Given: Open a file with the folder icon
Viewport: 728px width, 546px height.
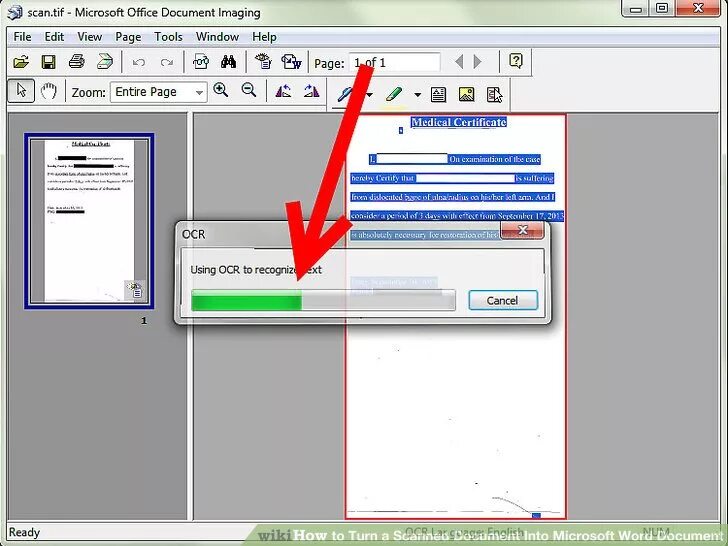Looking at the screenshot, I should click(x=21, y=62).
